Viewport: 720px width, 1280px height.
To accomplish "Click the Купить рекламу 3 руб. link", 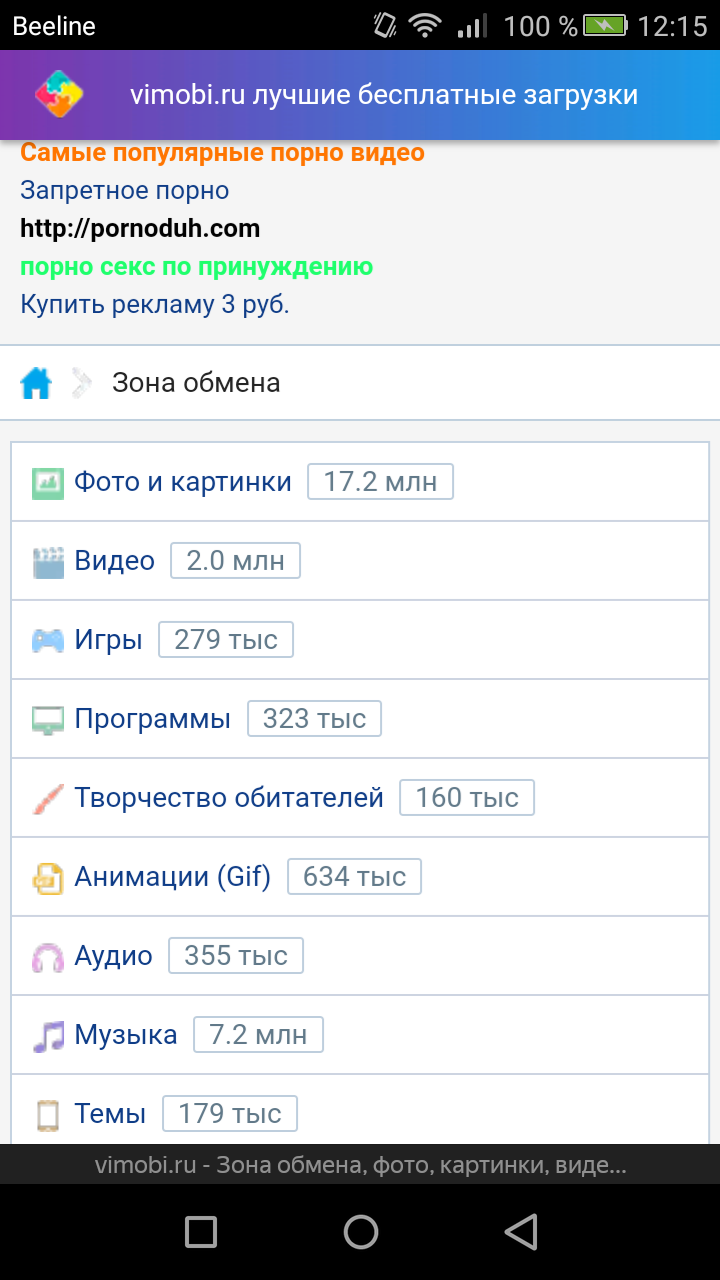I will [x=155, y=304].
